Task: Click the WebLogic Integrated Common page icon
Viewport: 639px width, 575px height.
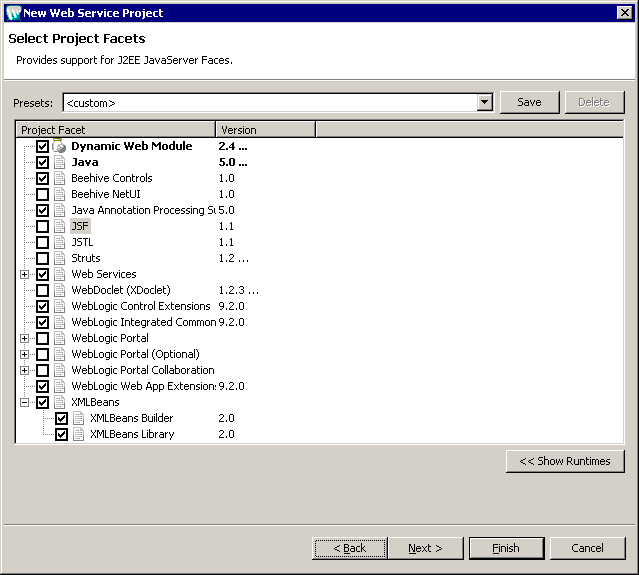Action: point(59,322)
